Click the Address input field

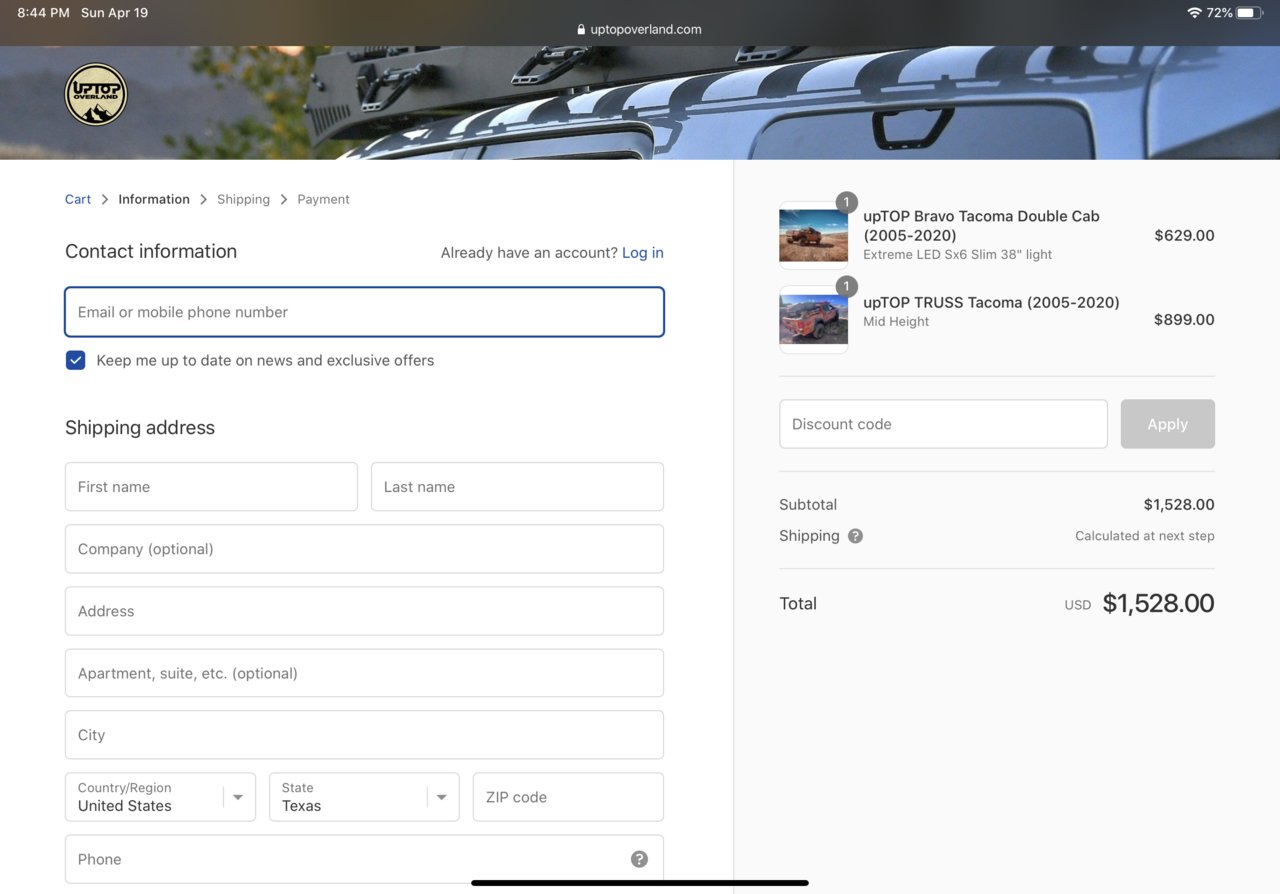[364, 611]
